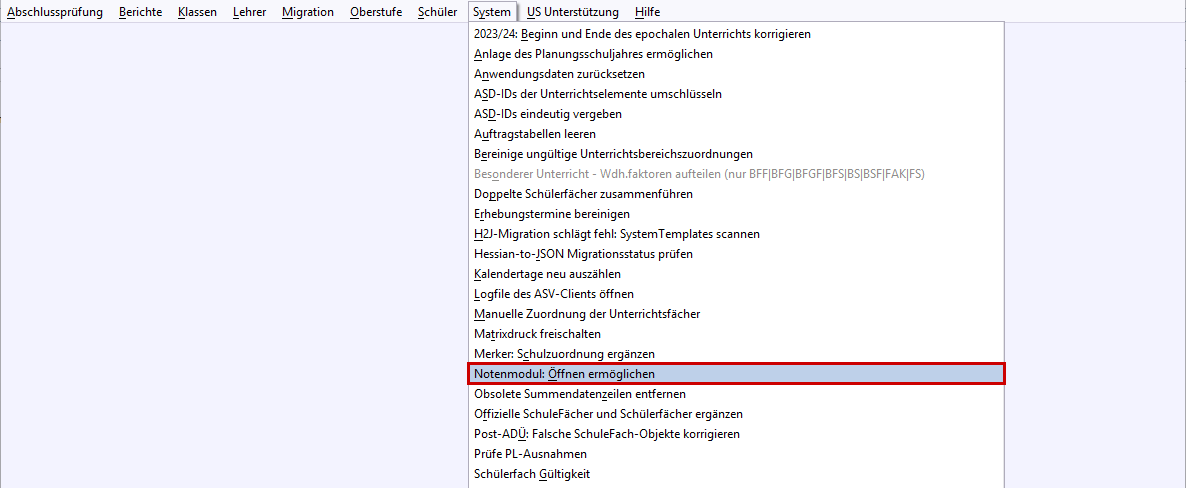The width and height of the screenshot is (1186, 488).
Task: Click Notenmodul: Öffnen ermöglichen
Action: pos(737,374)
